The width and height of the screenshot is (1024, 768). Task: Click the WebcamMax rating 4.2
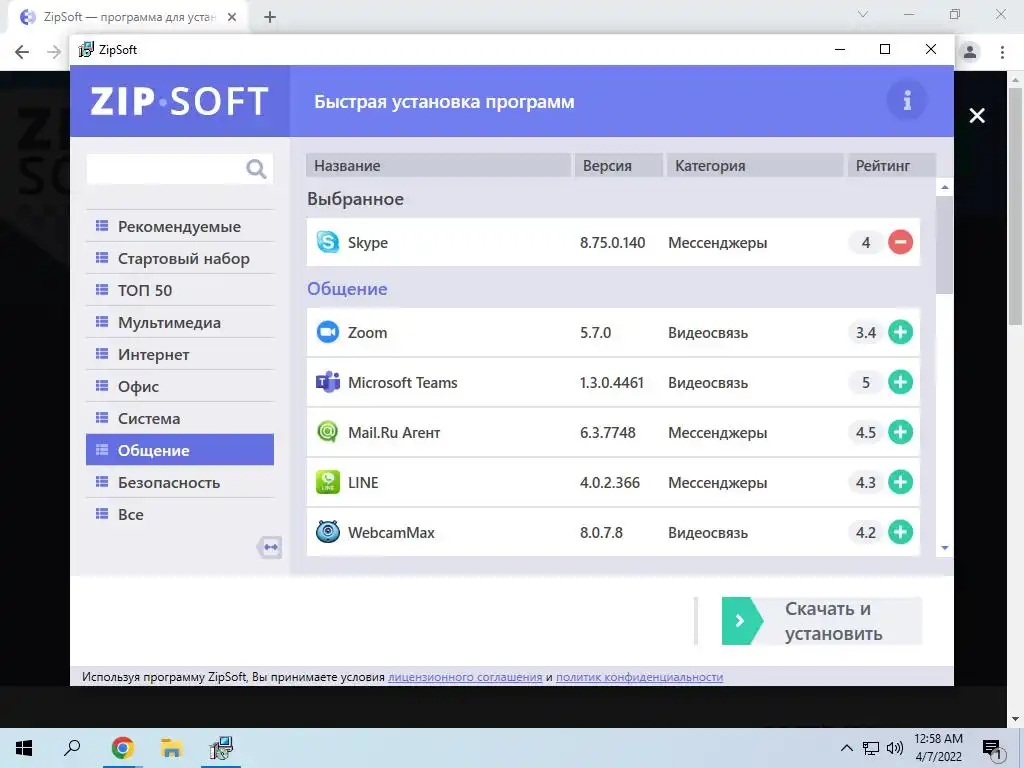click(866, 533)
